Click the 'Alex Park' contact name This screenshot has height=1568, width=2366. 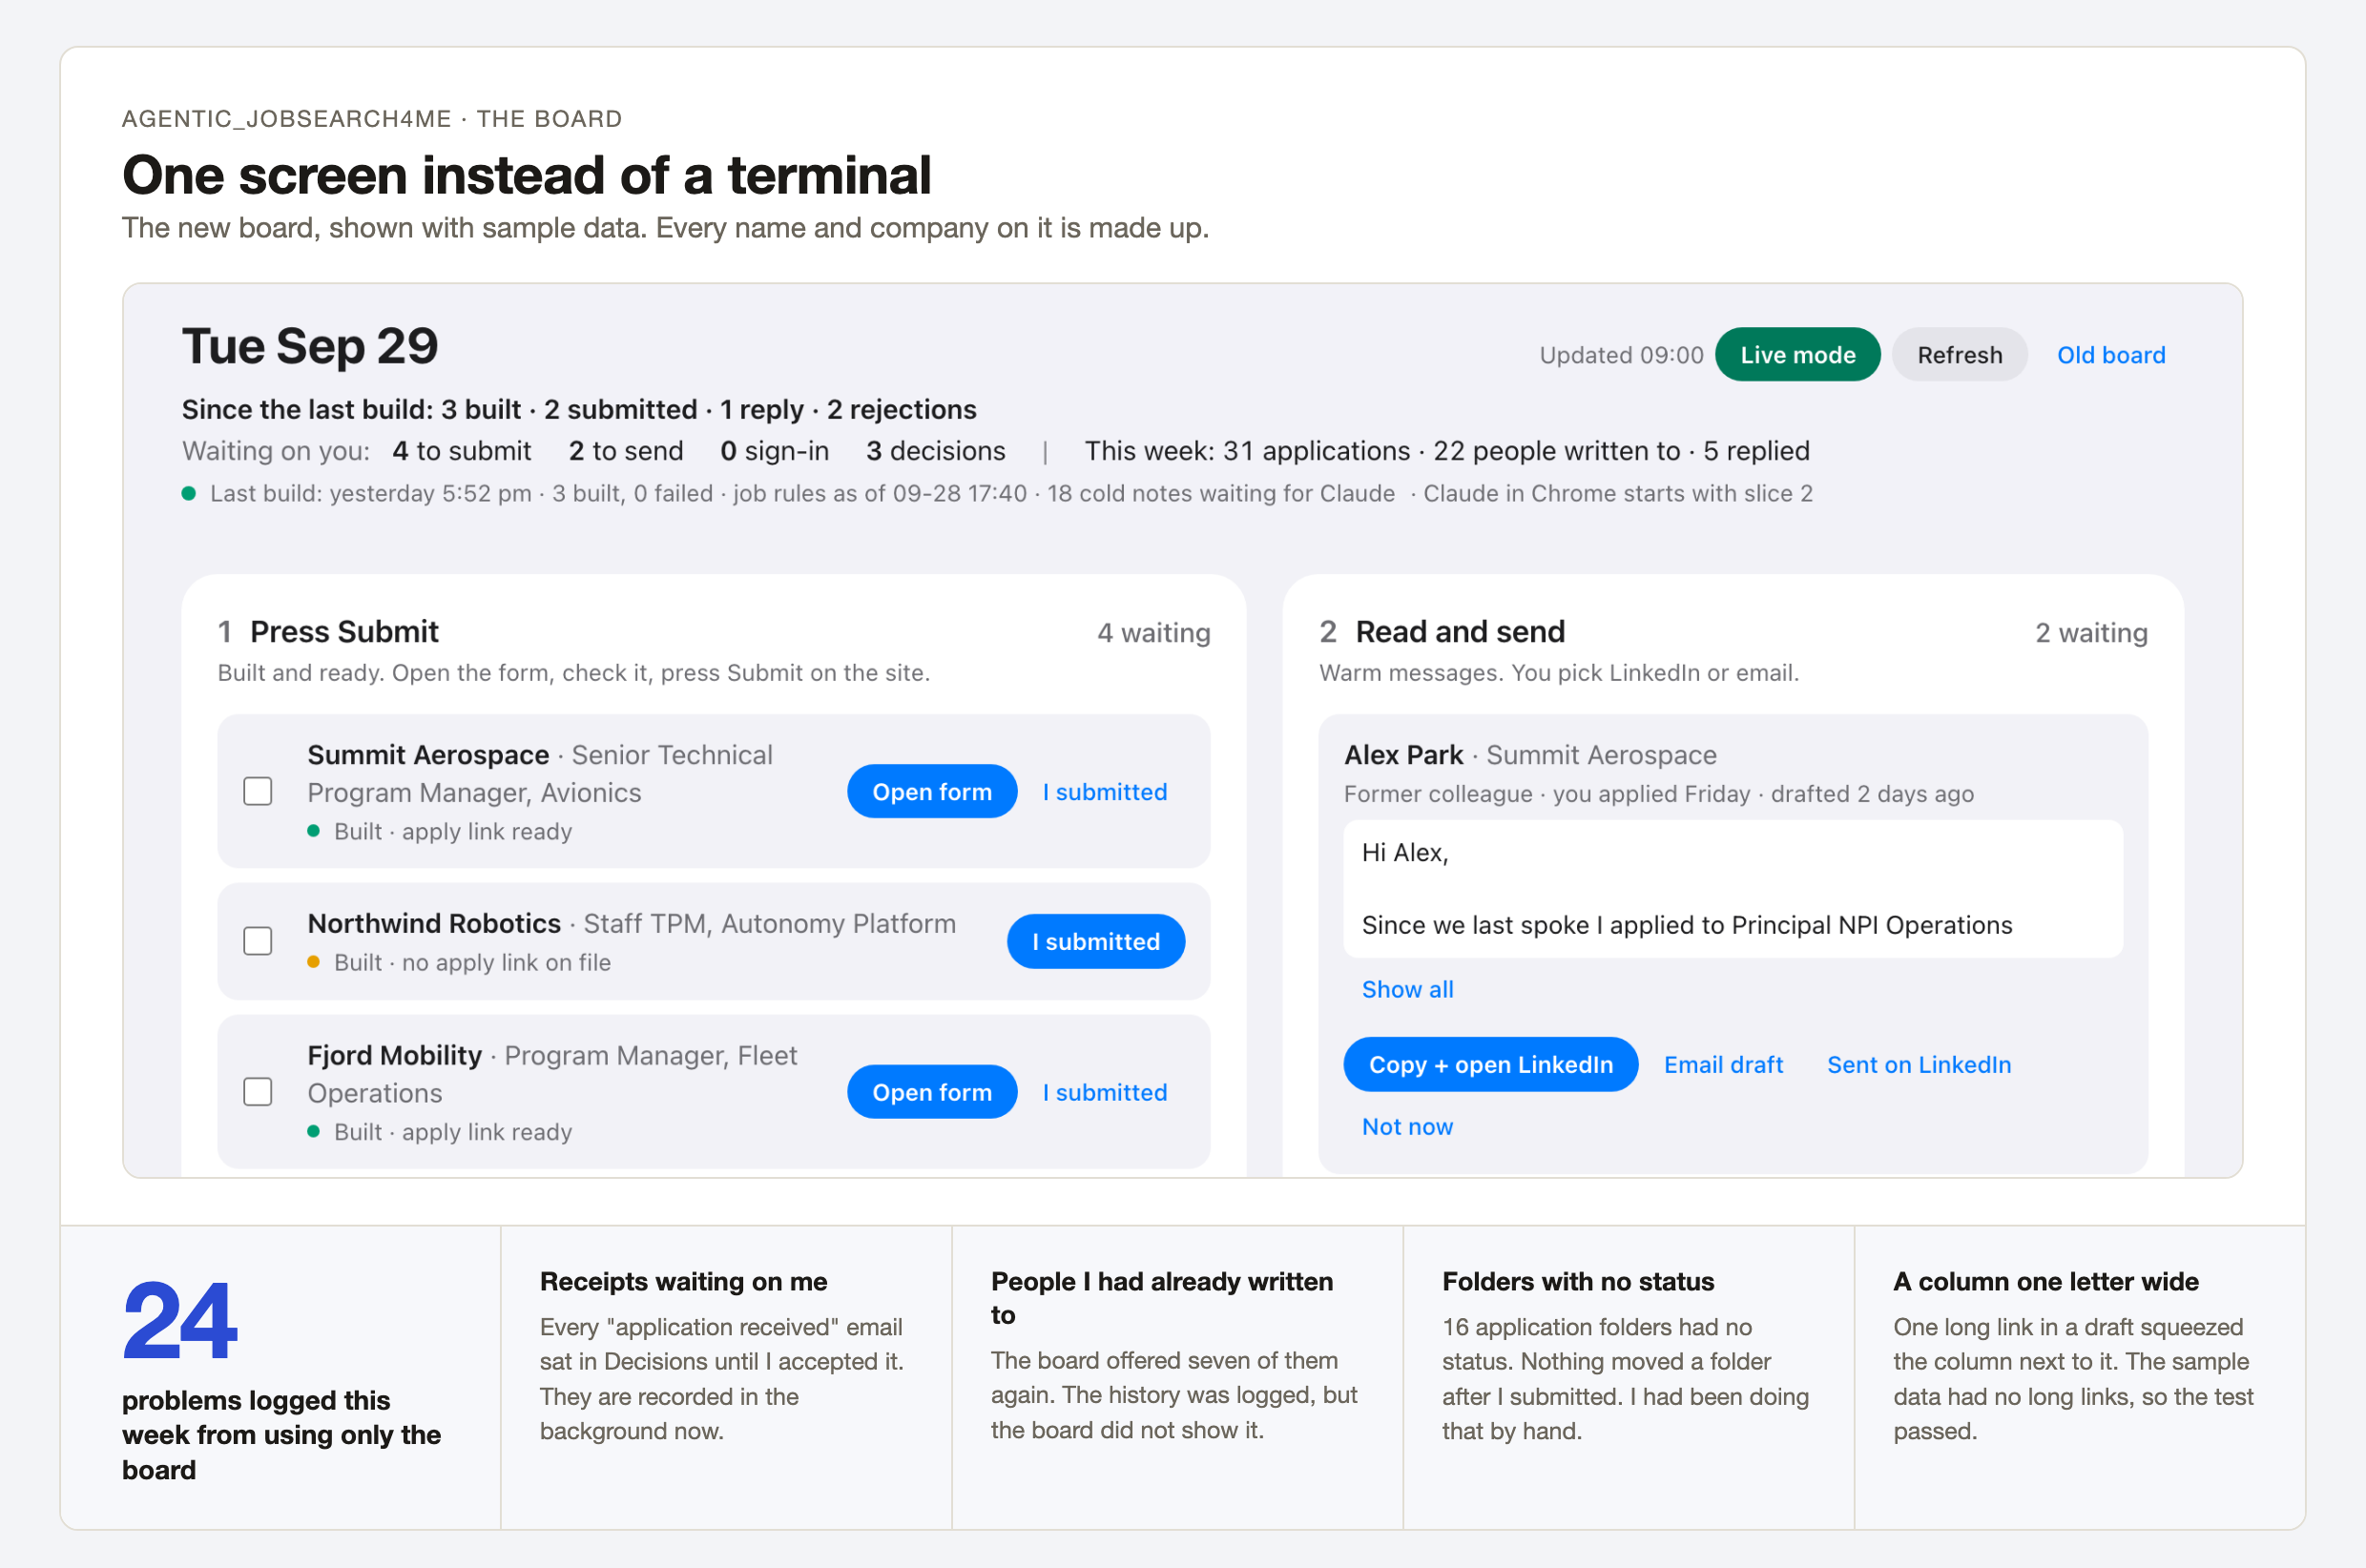tap(1403, 755)
